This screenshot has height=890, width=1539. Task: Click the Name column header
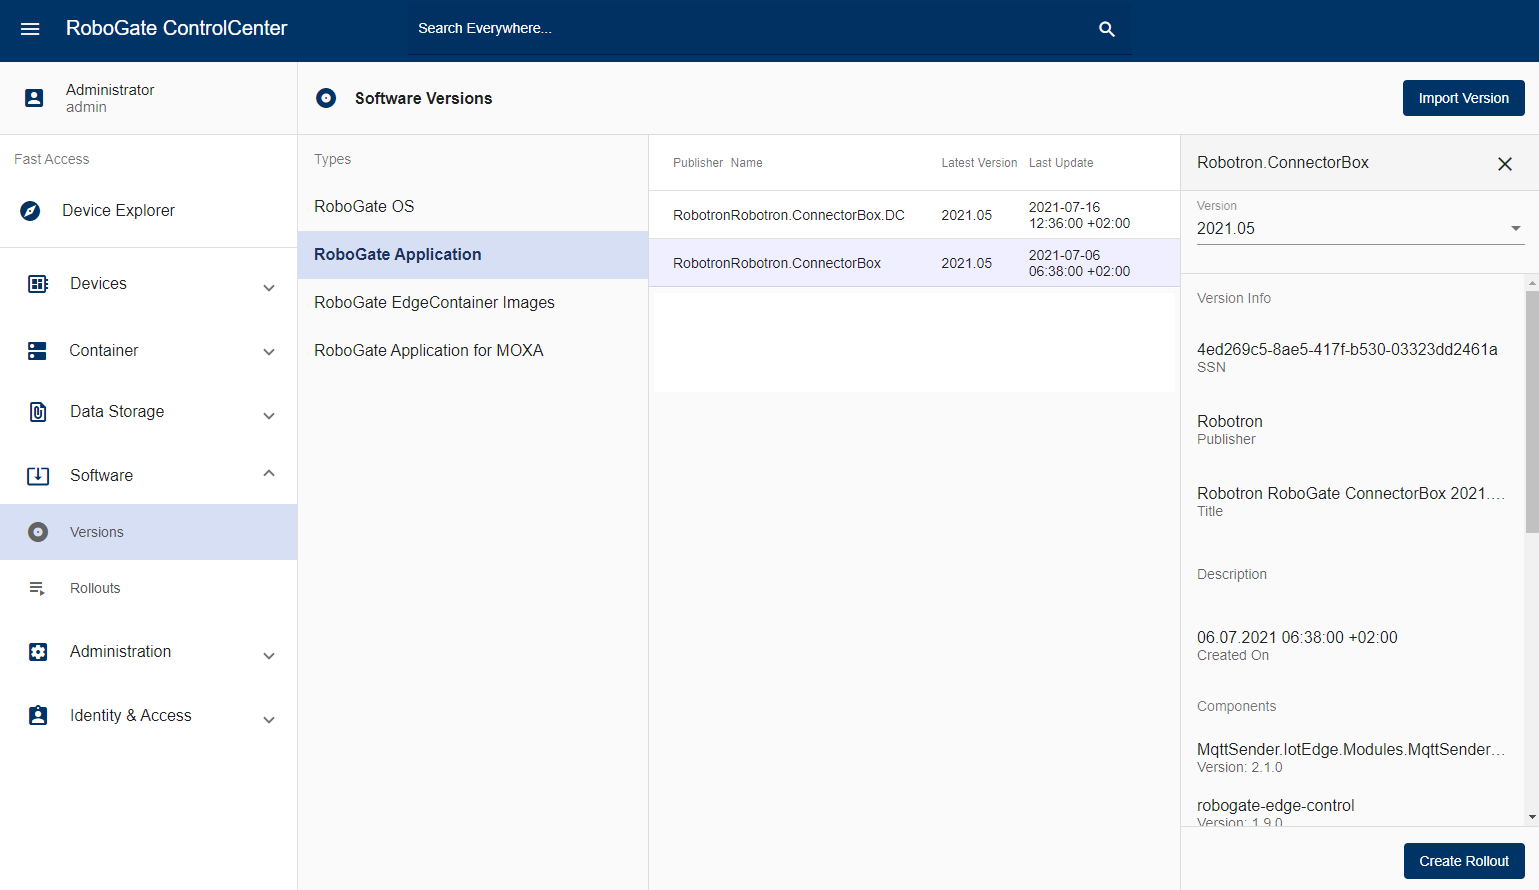click(746, 163)
